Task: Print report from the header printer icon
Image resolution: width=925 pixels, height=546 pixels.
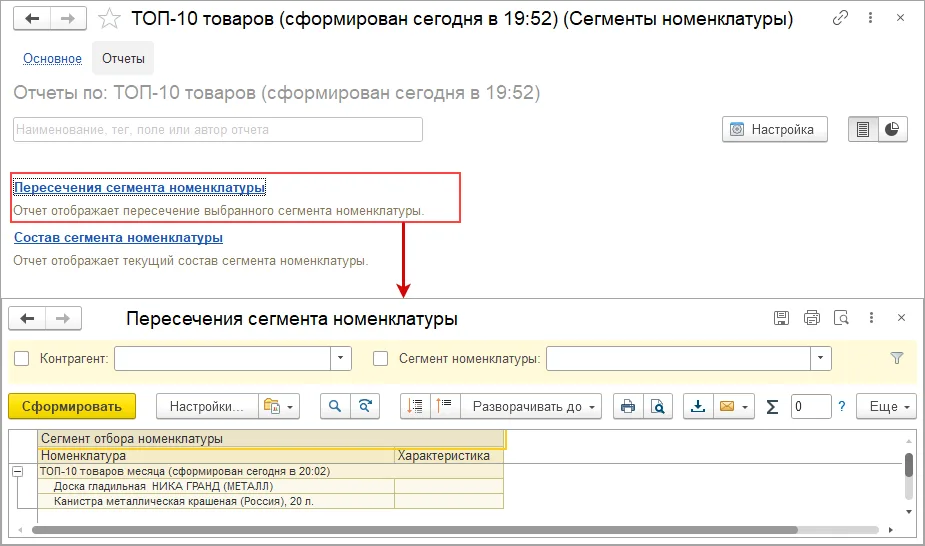Action: click(x=812, y=318)
